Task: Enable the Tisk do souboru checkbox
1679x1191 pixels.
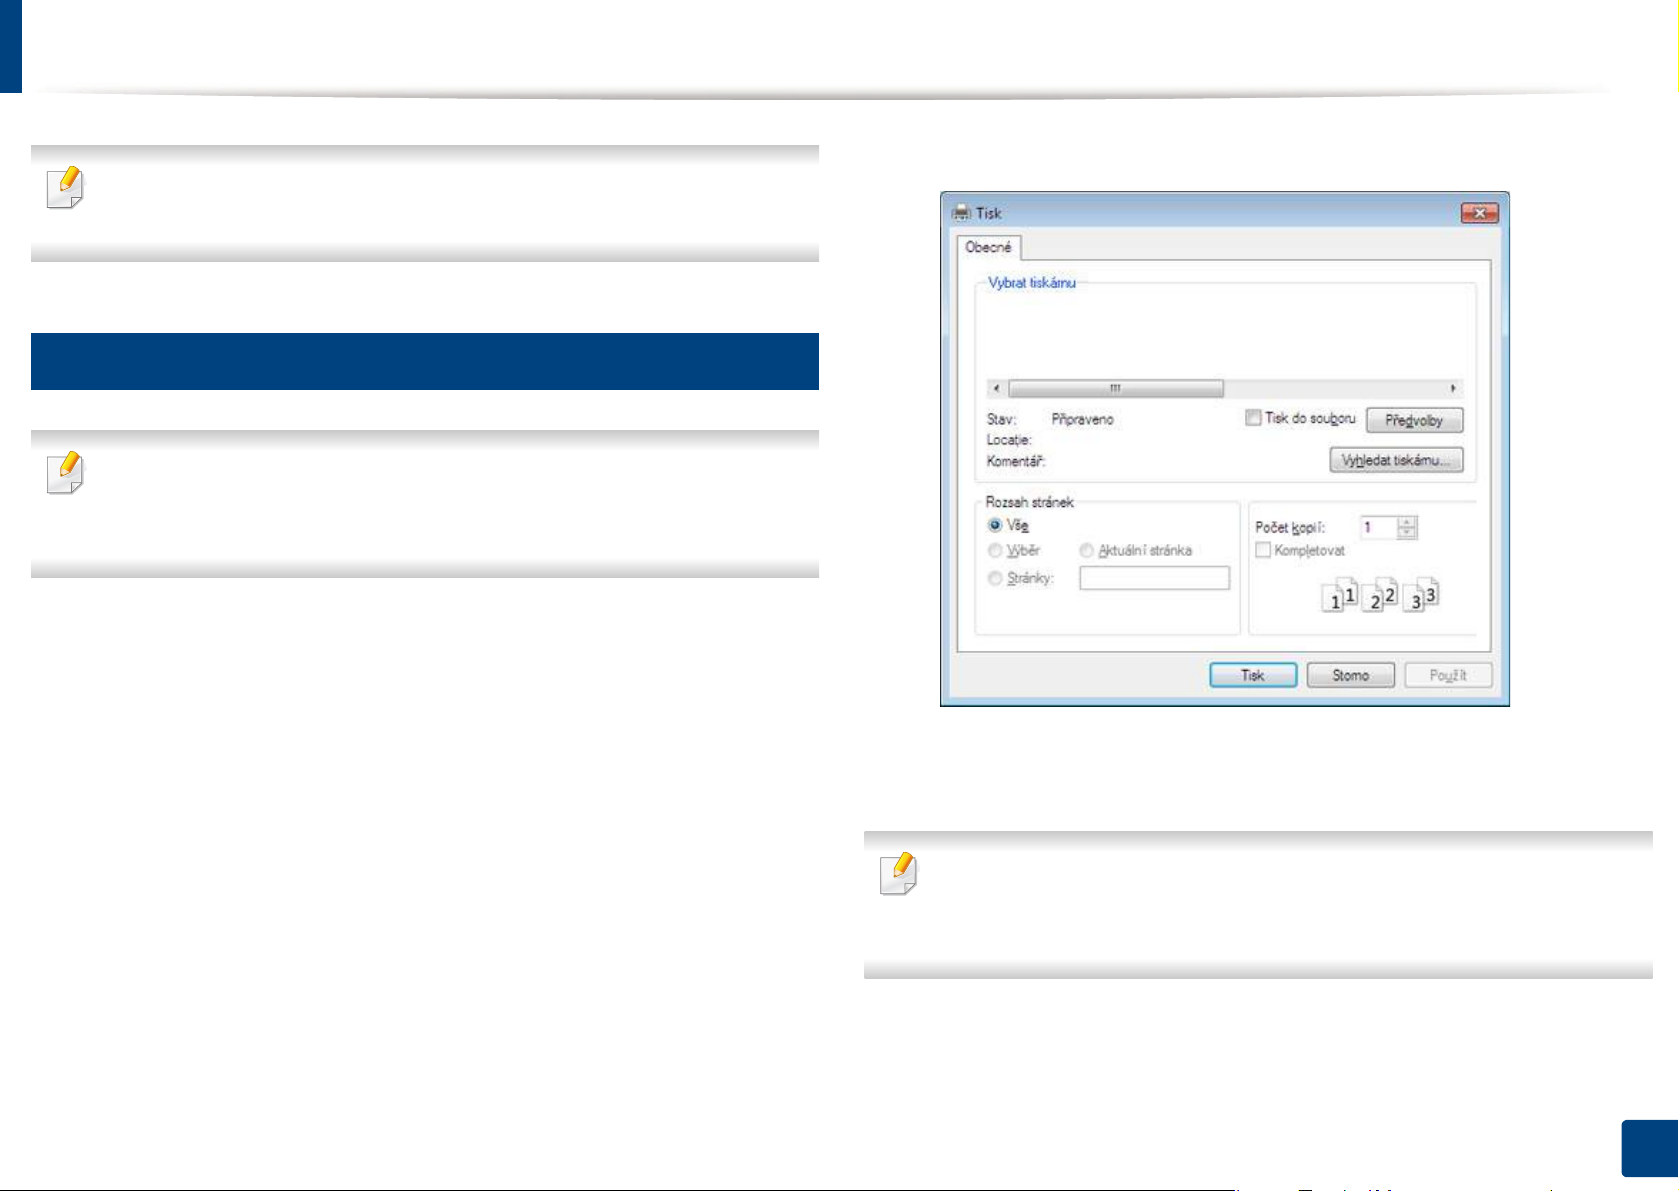Action: [1253, 418]
